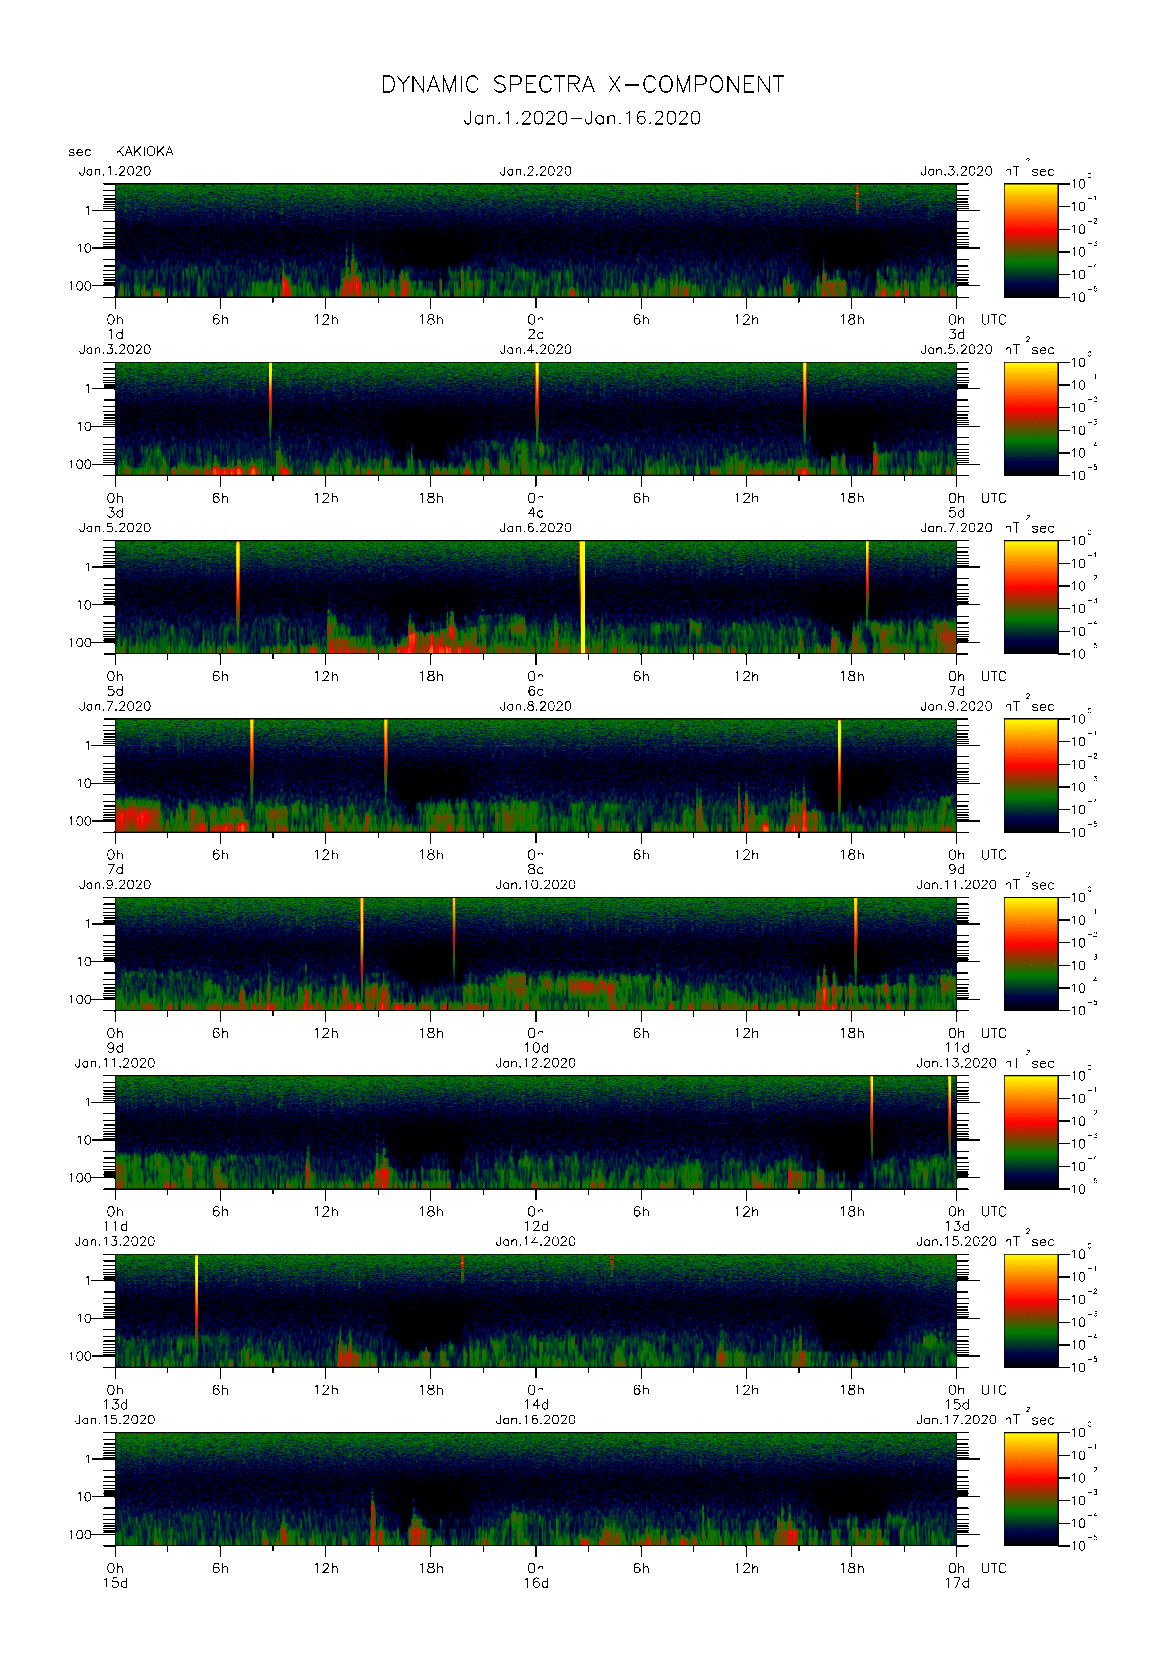The image size is (1165, 1679).
Task: Click the 14d day marker
Action: pyautogui.click(x=536, y=1405)
